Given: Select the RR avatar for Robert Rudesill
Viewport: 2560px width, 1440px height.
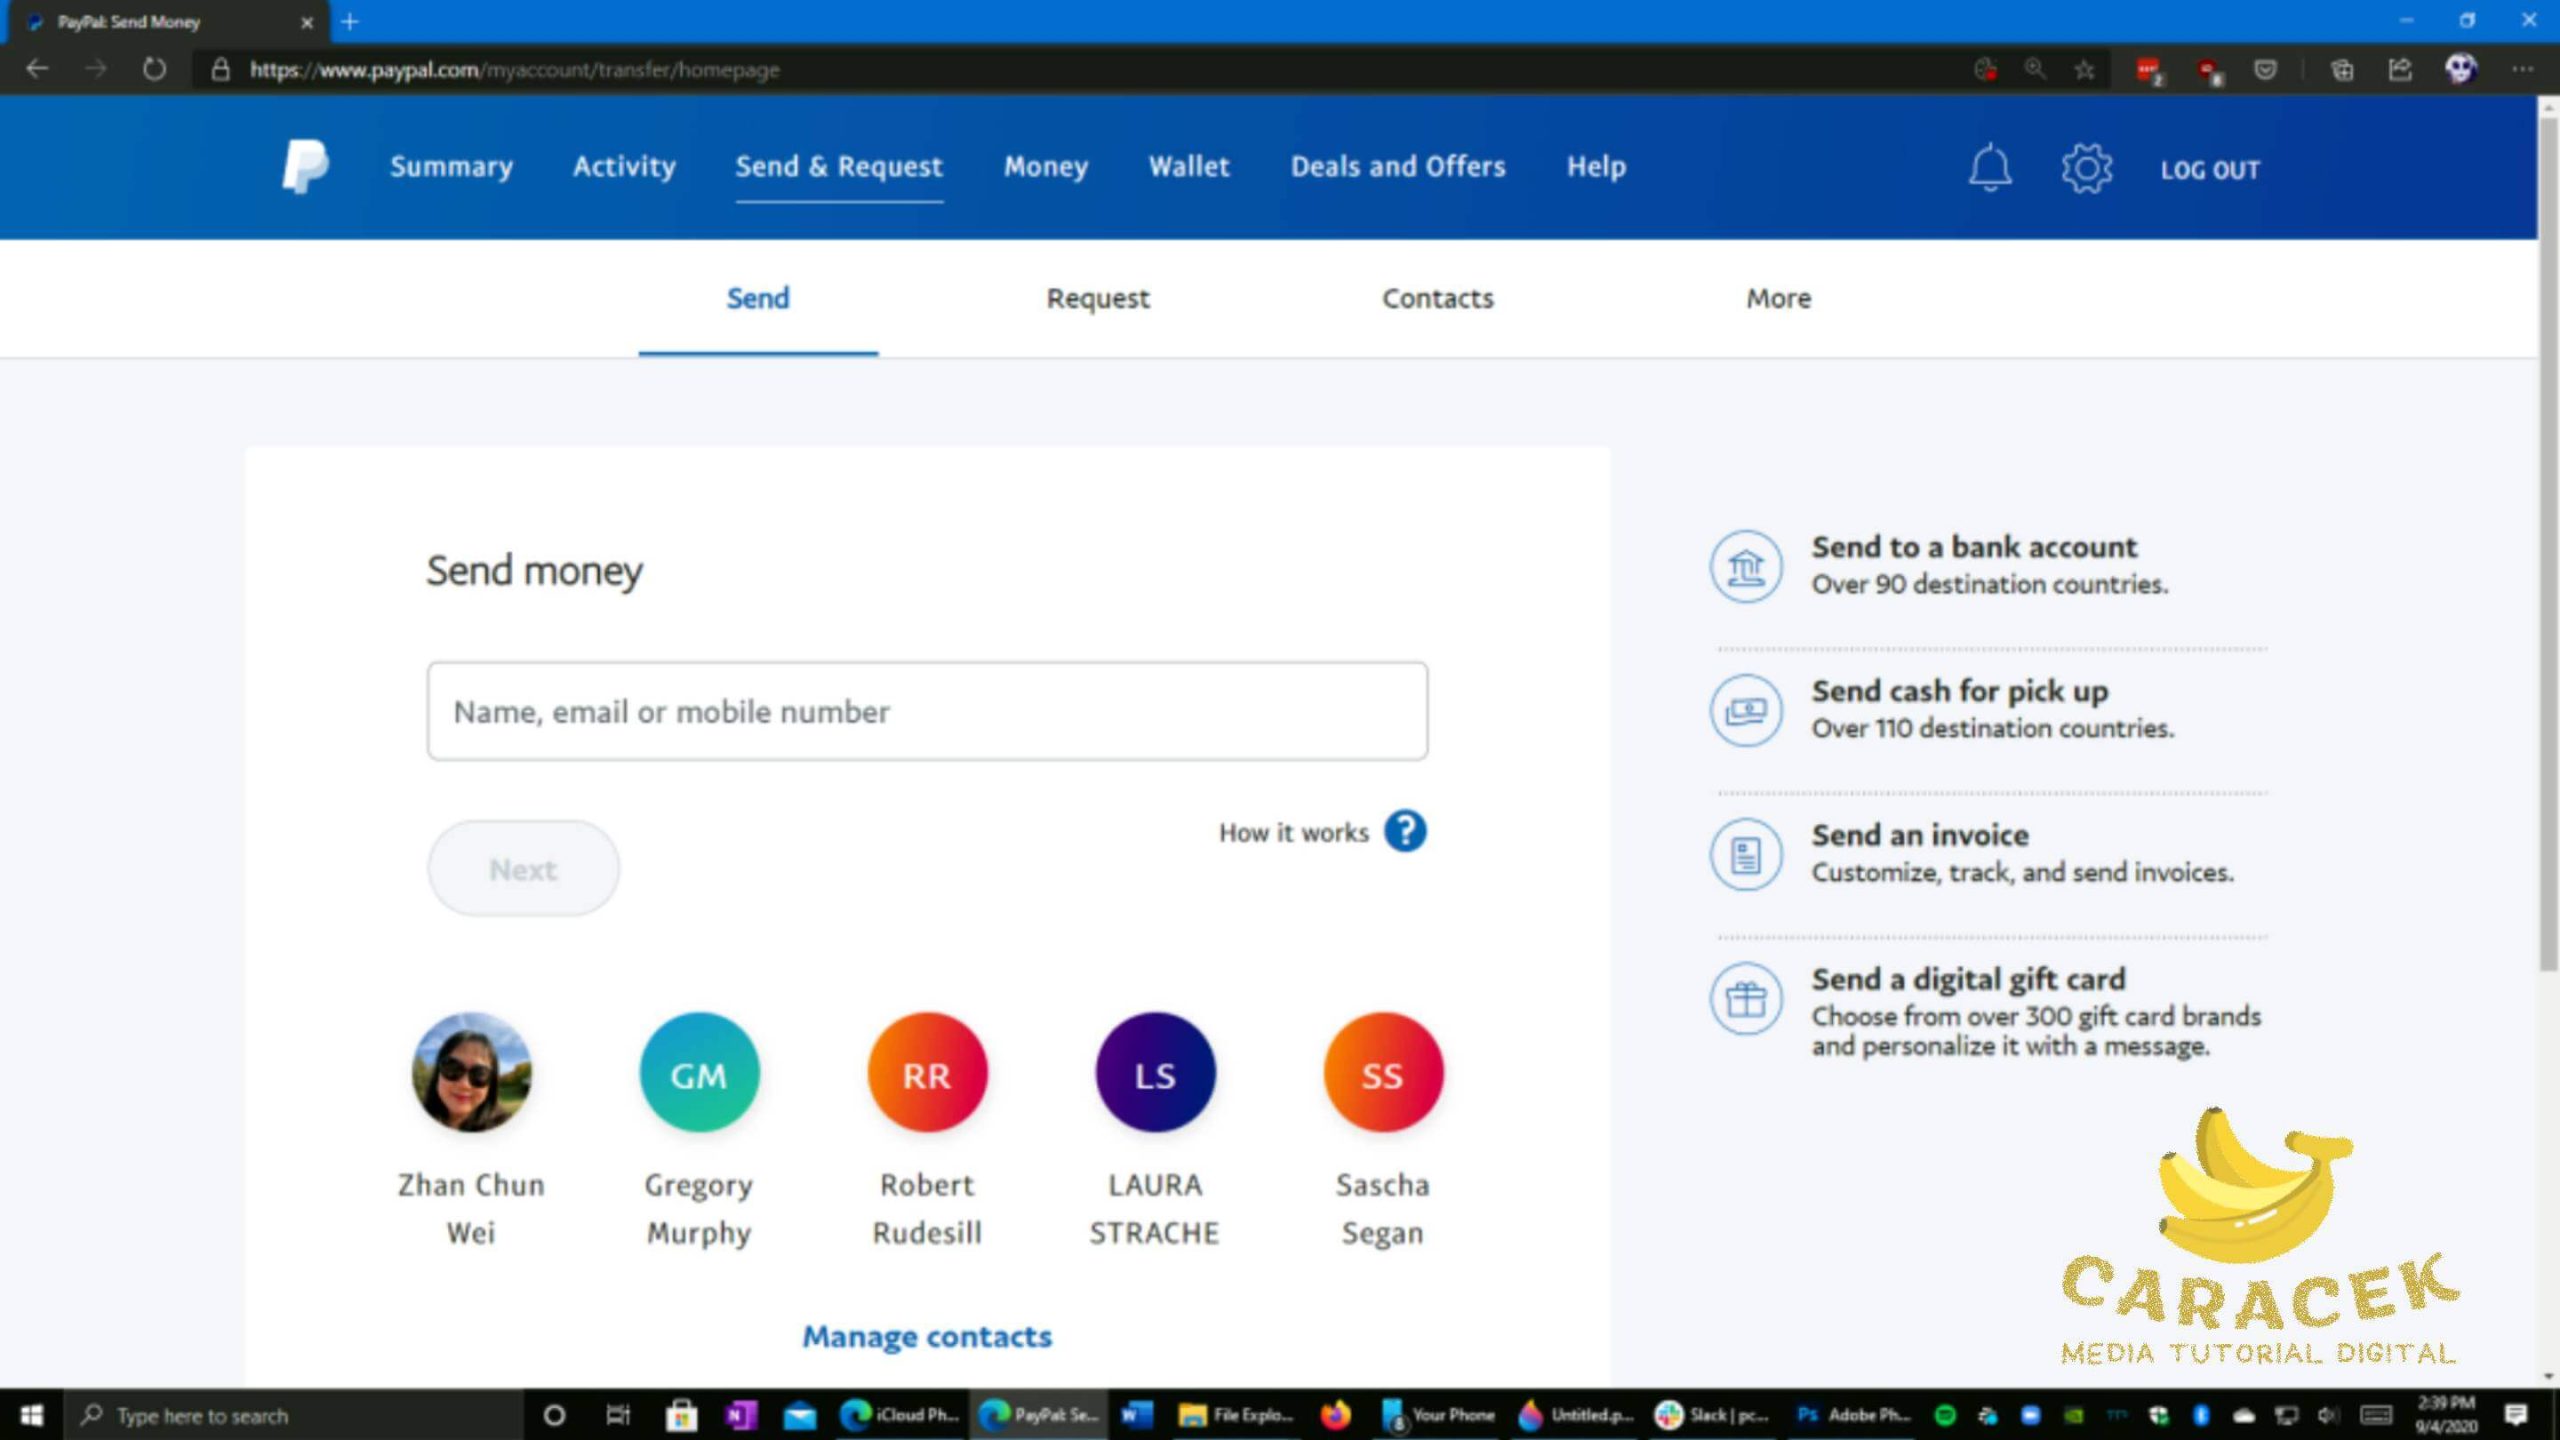Looking at the screenshot, I should (x=927, y=1072).
